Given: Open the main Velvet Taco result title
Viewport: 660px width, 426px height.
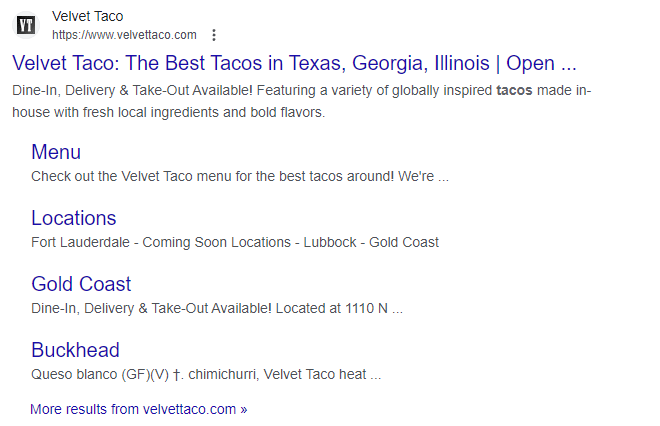Looking at the screenshot, I should coord(294,64).
